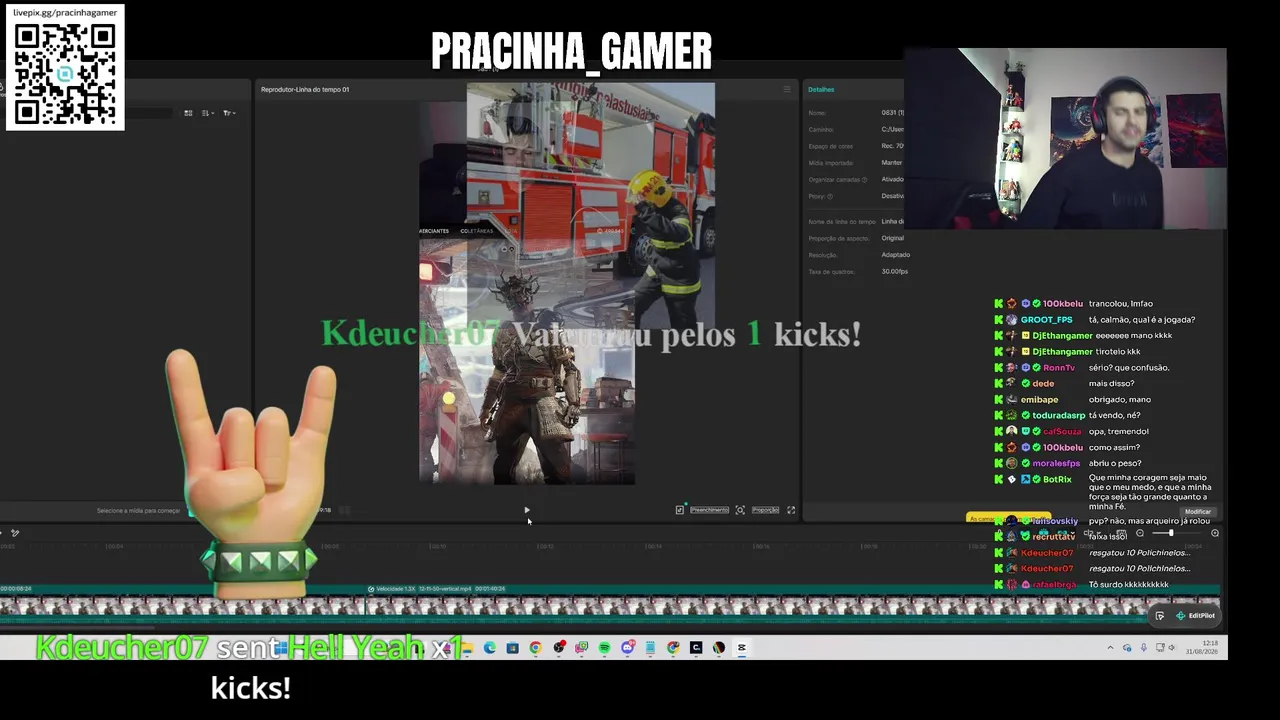Open the Chrome icon next to Microsoft Store

click(536, 648)
